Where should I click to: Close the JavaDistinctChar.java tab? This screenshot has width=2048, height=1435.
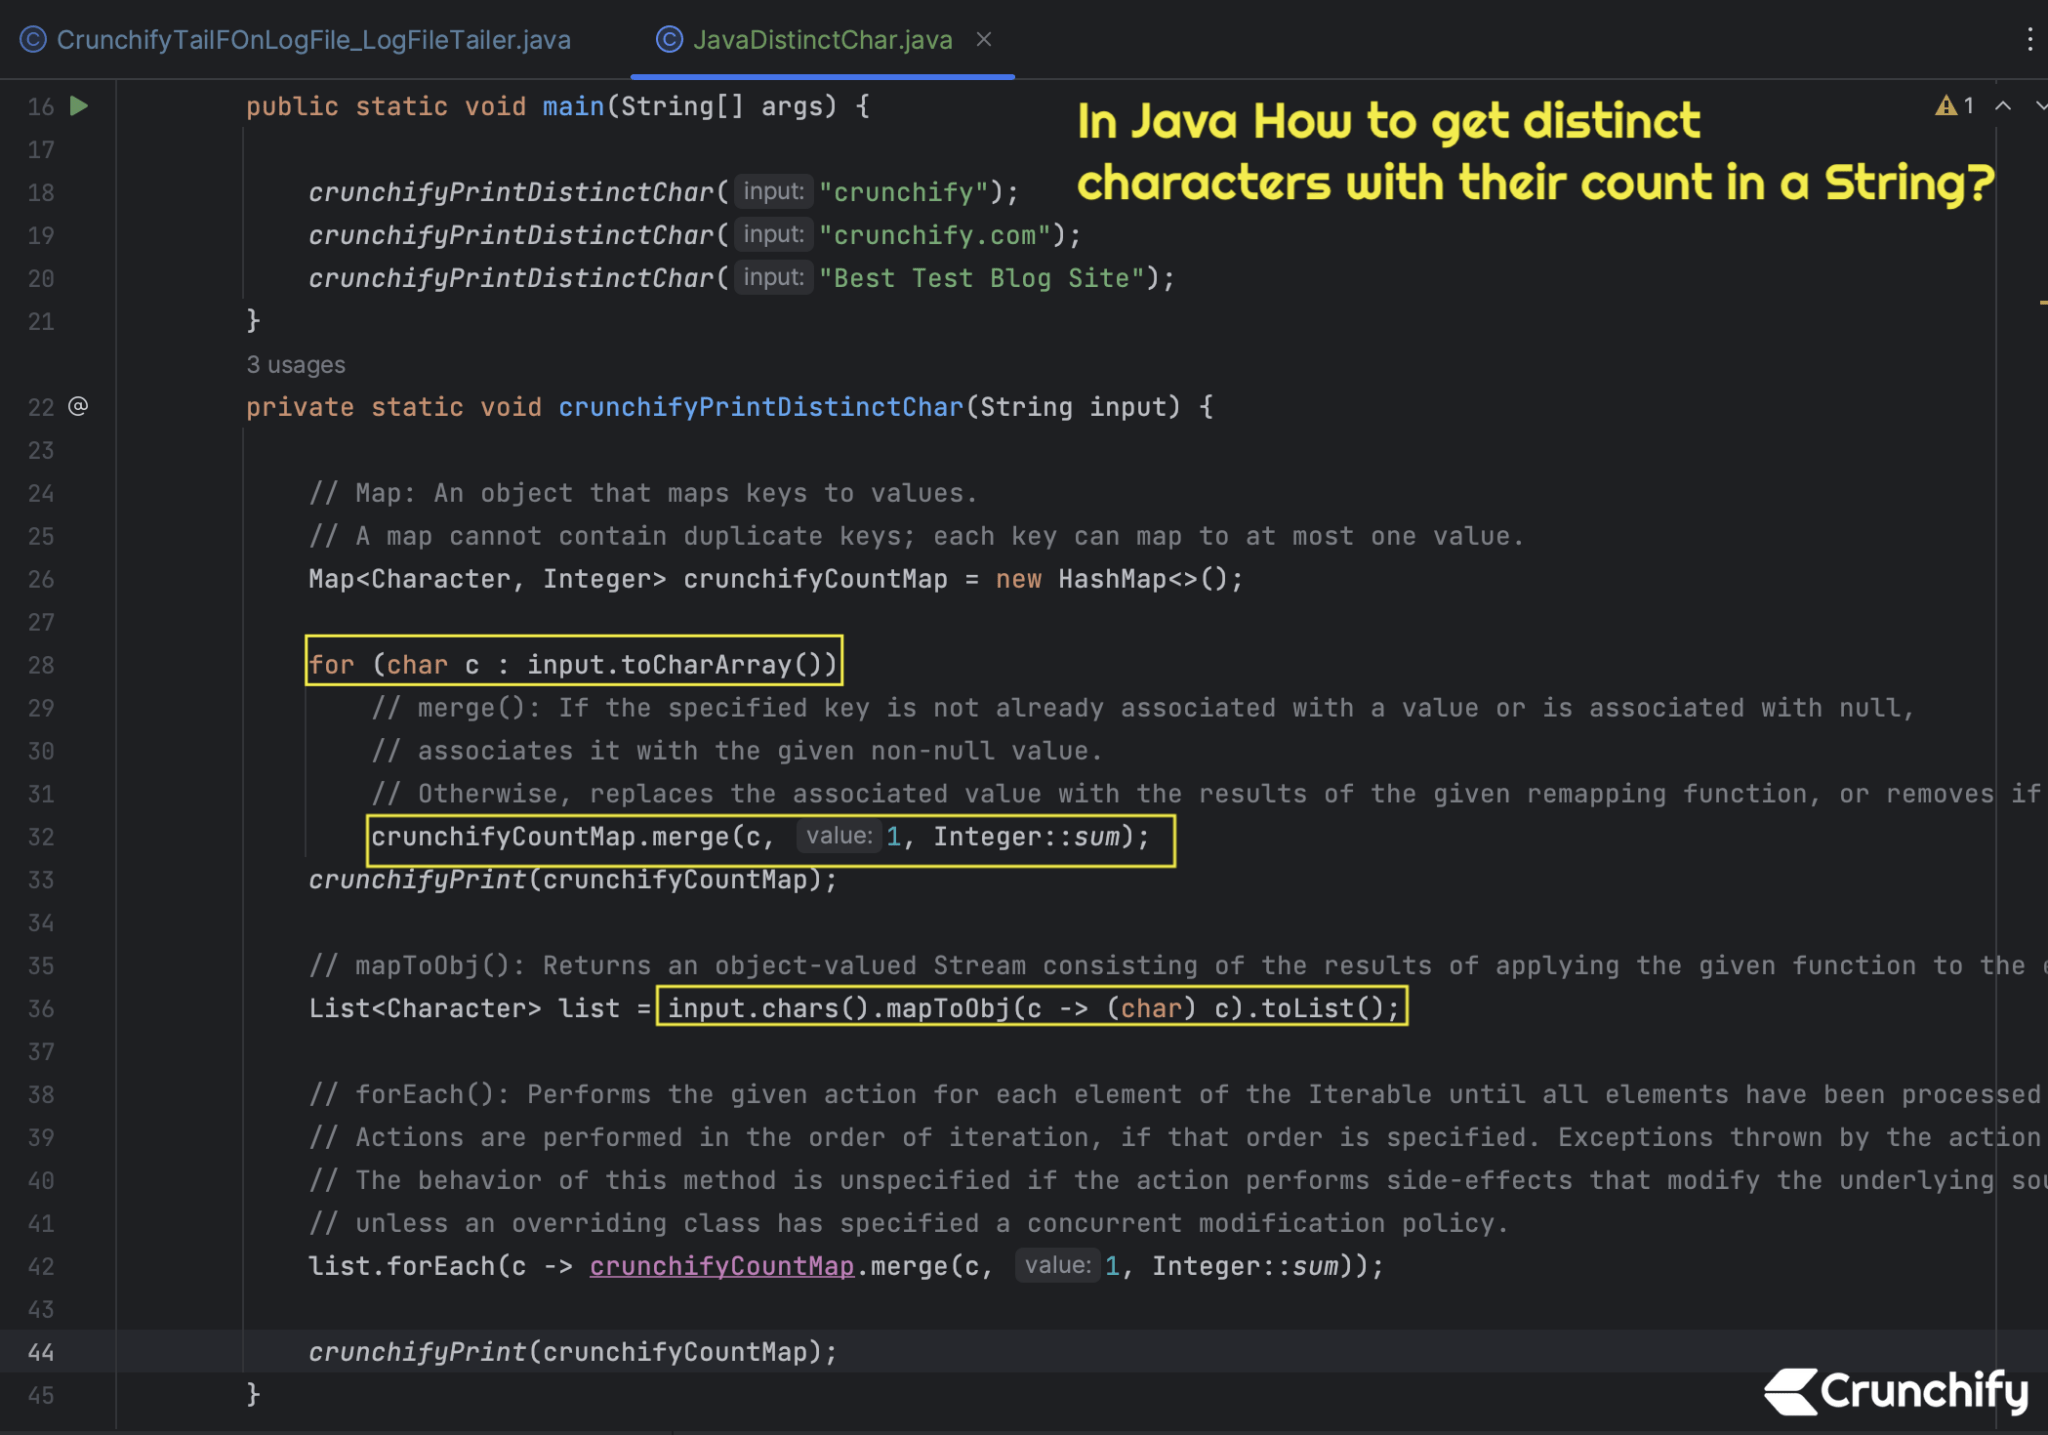coord(985,39)
